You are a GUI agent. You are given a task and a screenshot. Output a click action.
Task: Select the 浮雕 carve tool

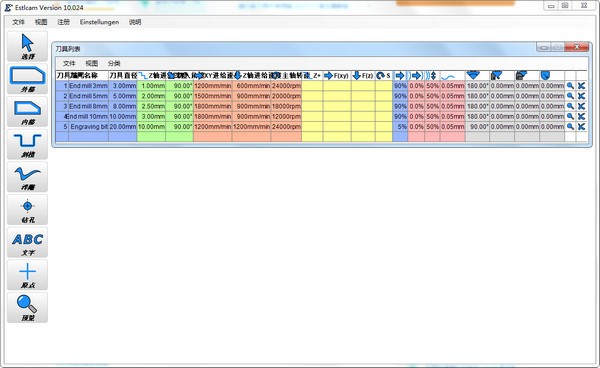tap(27, 177)
